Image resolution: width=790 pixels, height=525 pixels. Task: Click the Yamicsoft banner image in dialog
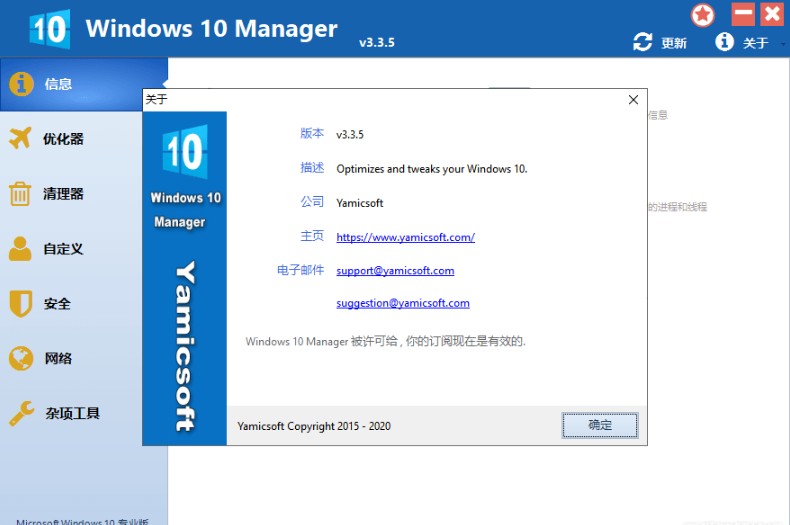coord(185,278)
